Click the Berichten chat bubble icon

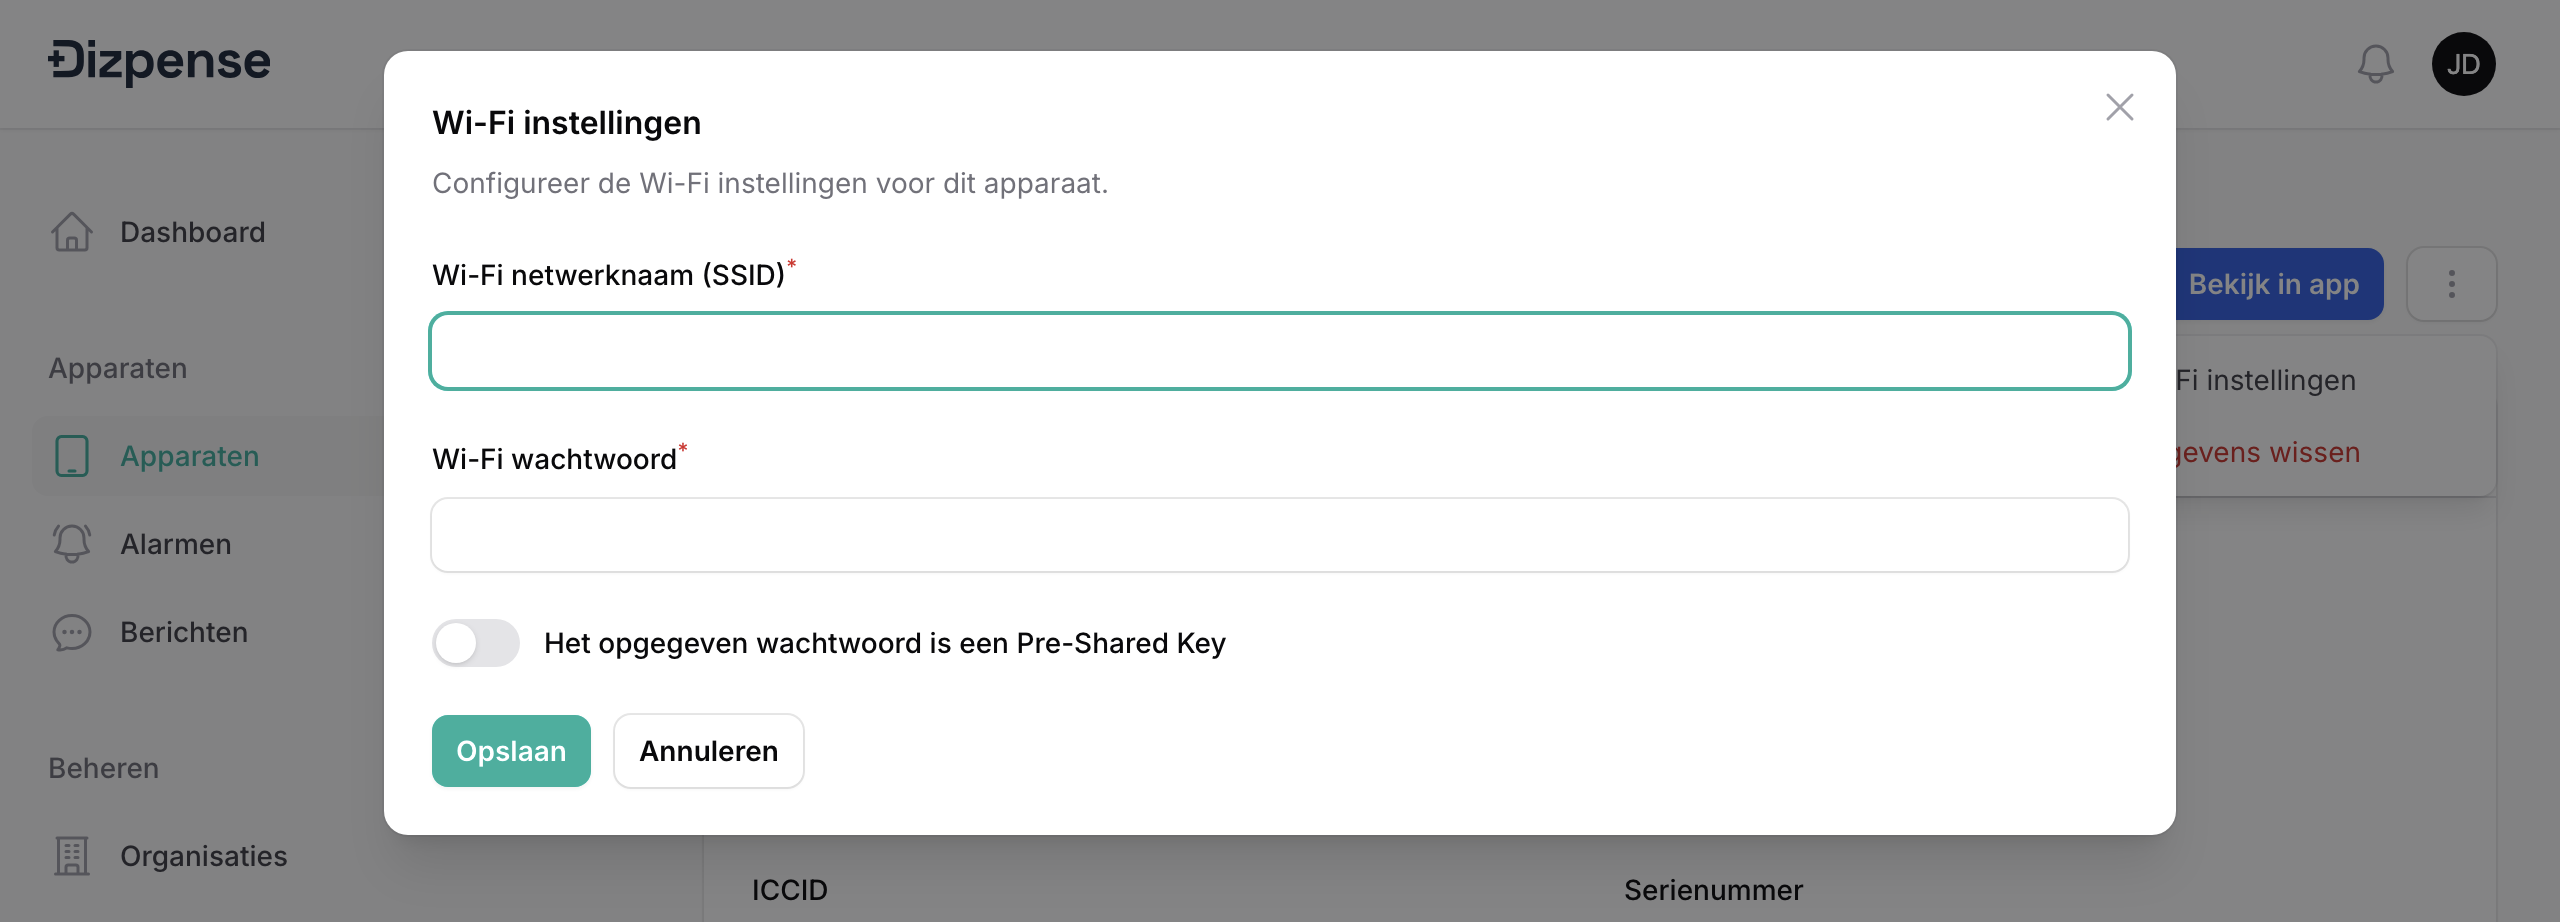(72, 632)
